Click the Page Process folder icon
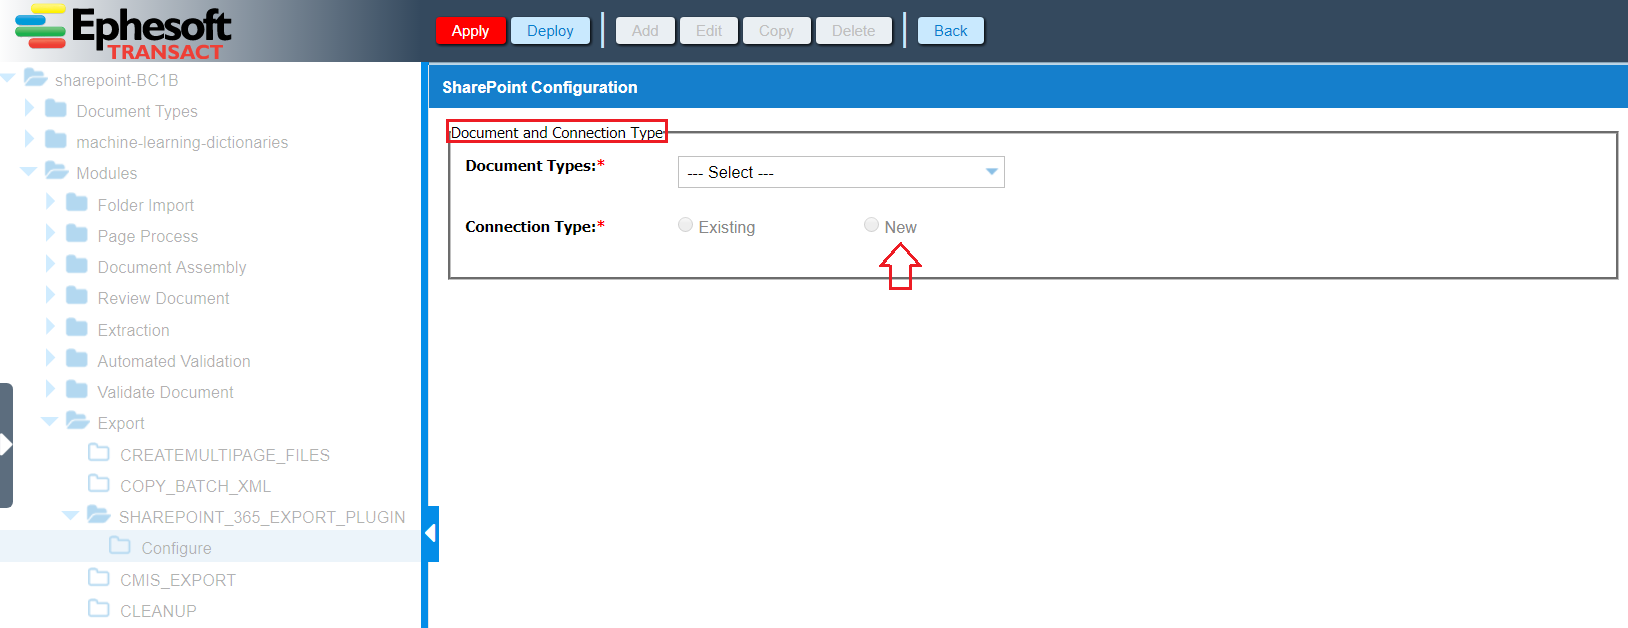This screenshot has width=1628, height=628. pyautogui.click(x=77, y=233)
